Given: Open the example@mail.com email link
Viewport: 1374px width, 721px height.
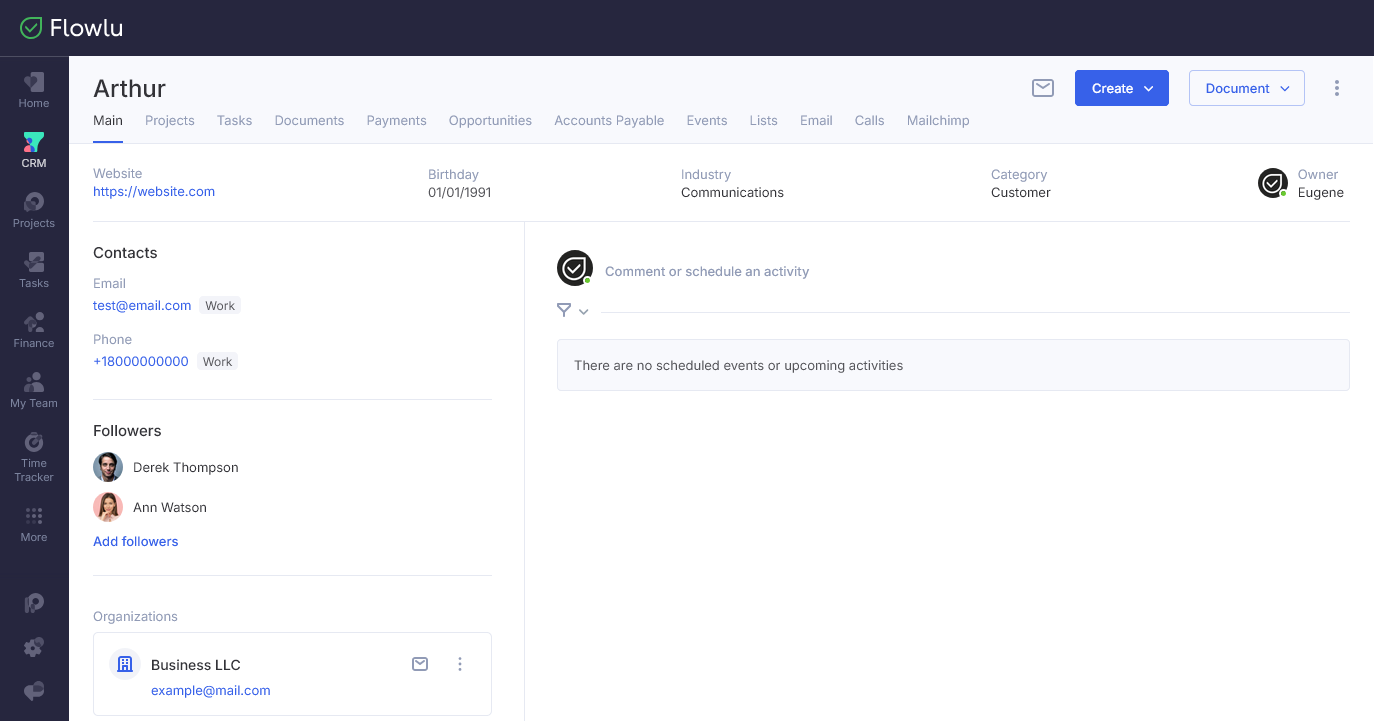Looking at the screenshot, I should point(211,691).
